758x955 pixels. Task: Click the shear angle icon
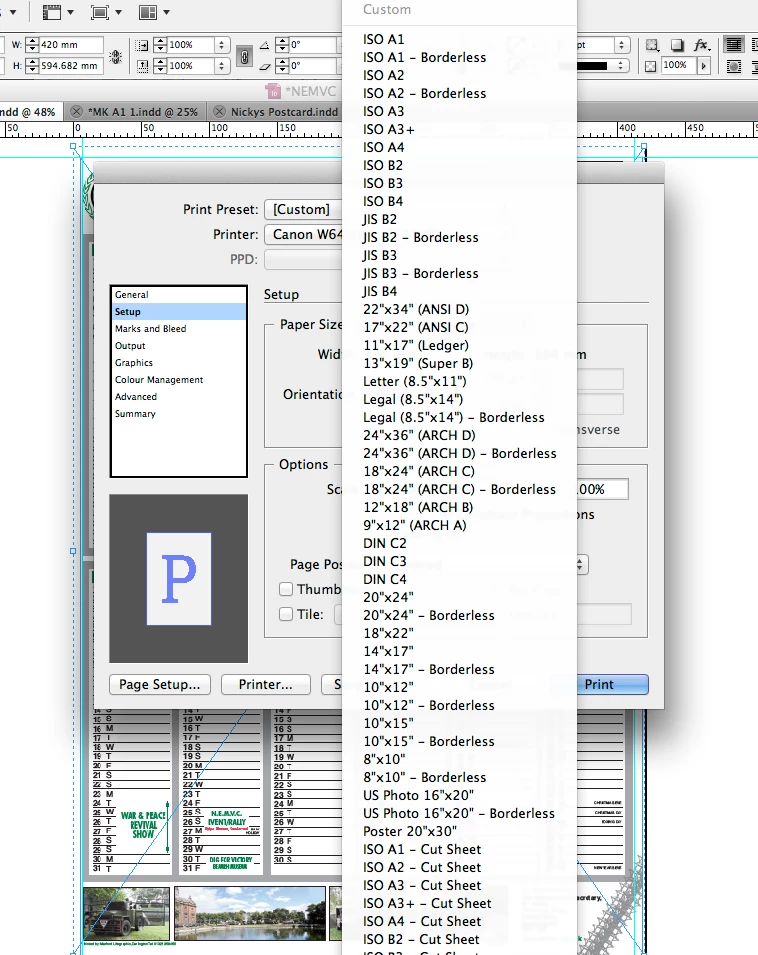coord(265,66)
